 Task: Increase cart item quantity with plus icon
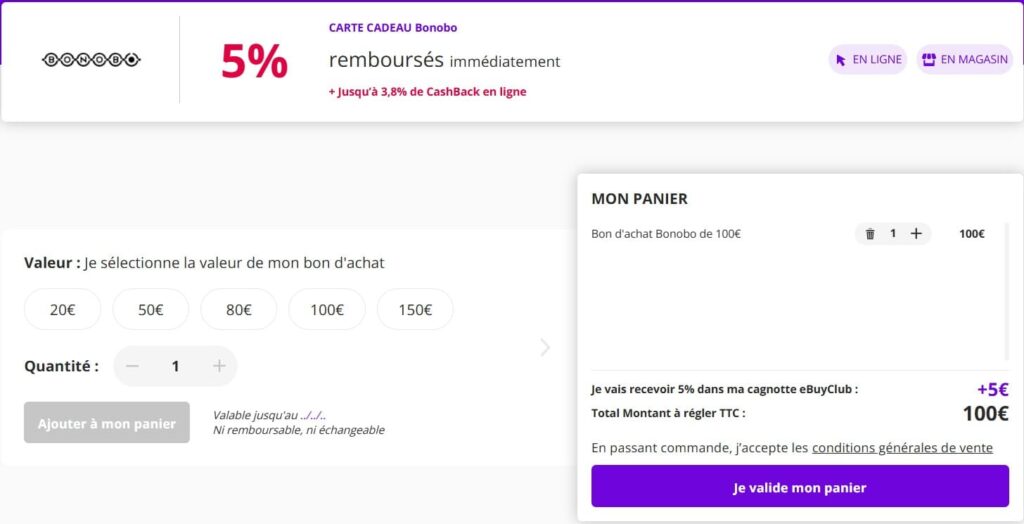point(916,234)
